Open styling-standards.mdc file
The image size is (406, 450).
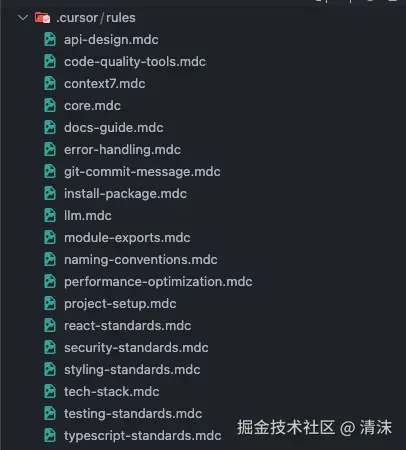pos(132,370)
